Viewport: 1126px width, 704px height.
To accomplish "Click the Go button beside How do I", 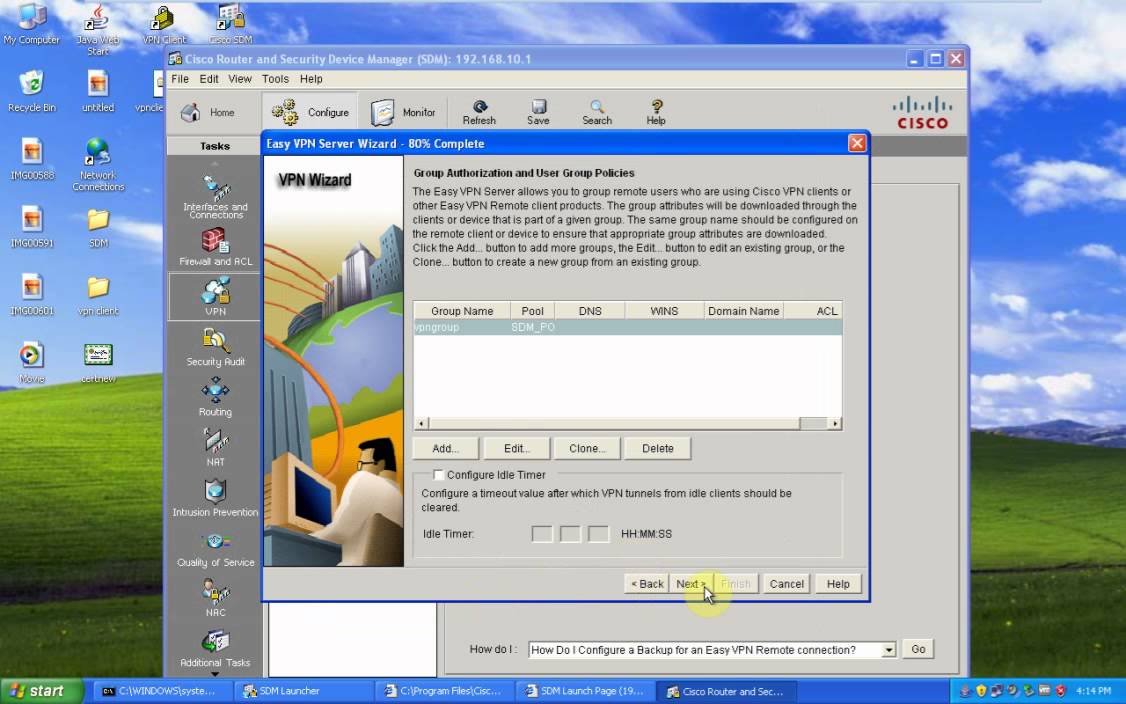I will coord(918,649).
